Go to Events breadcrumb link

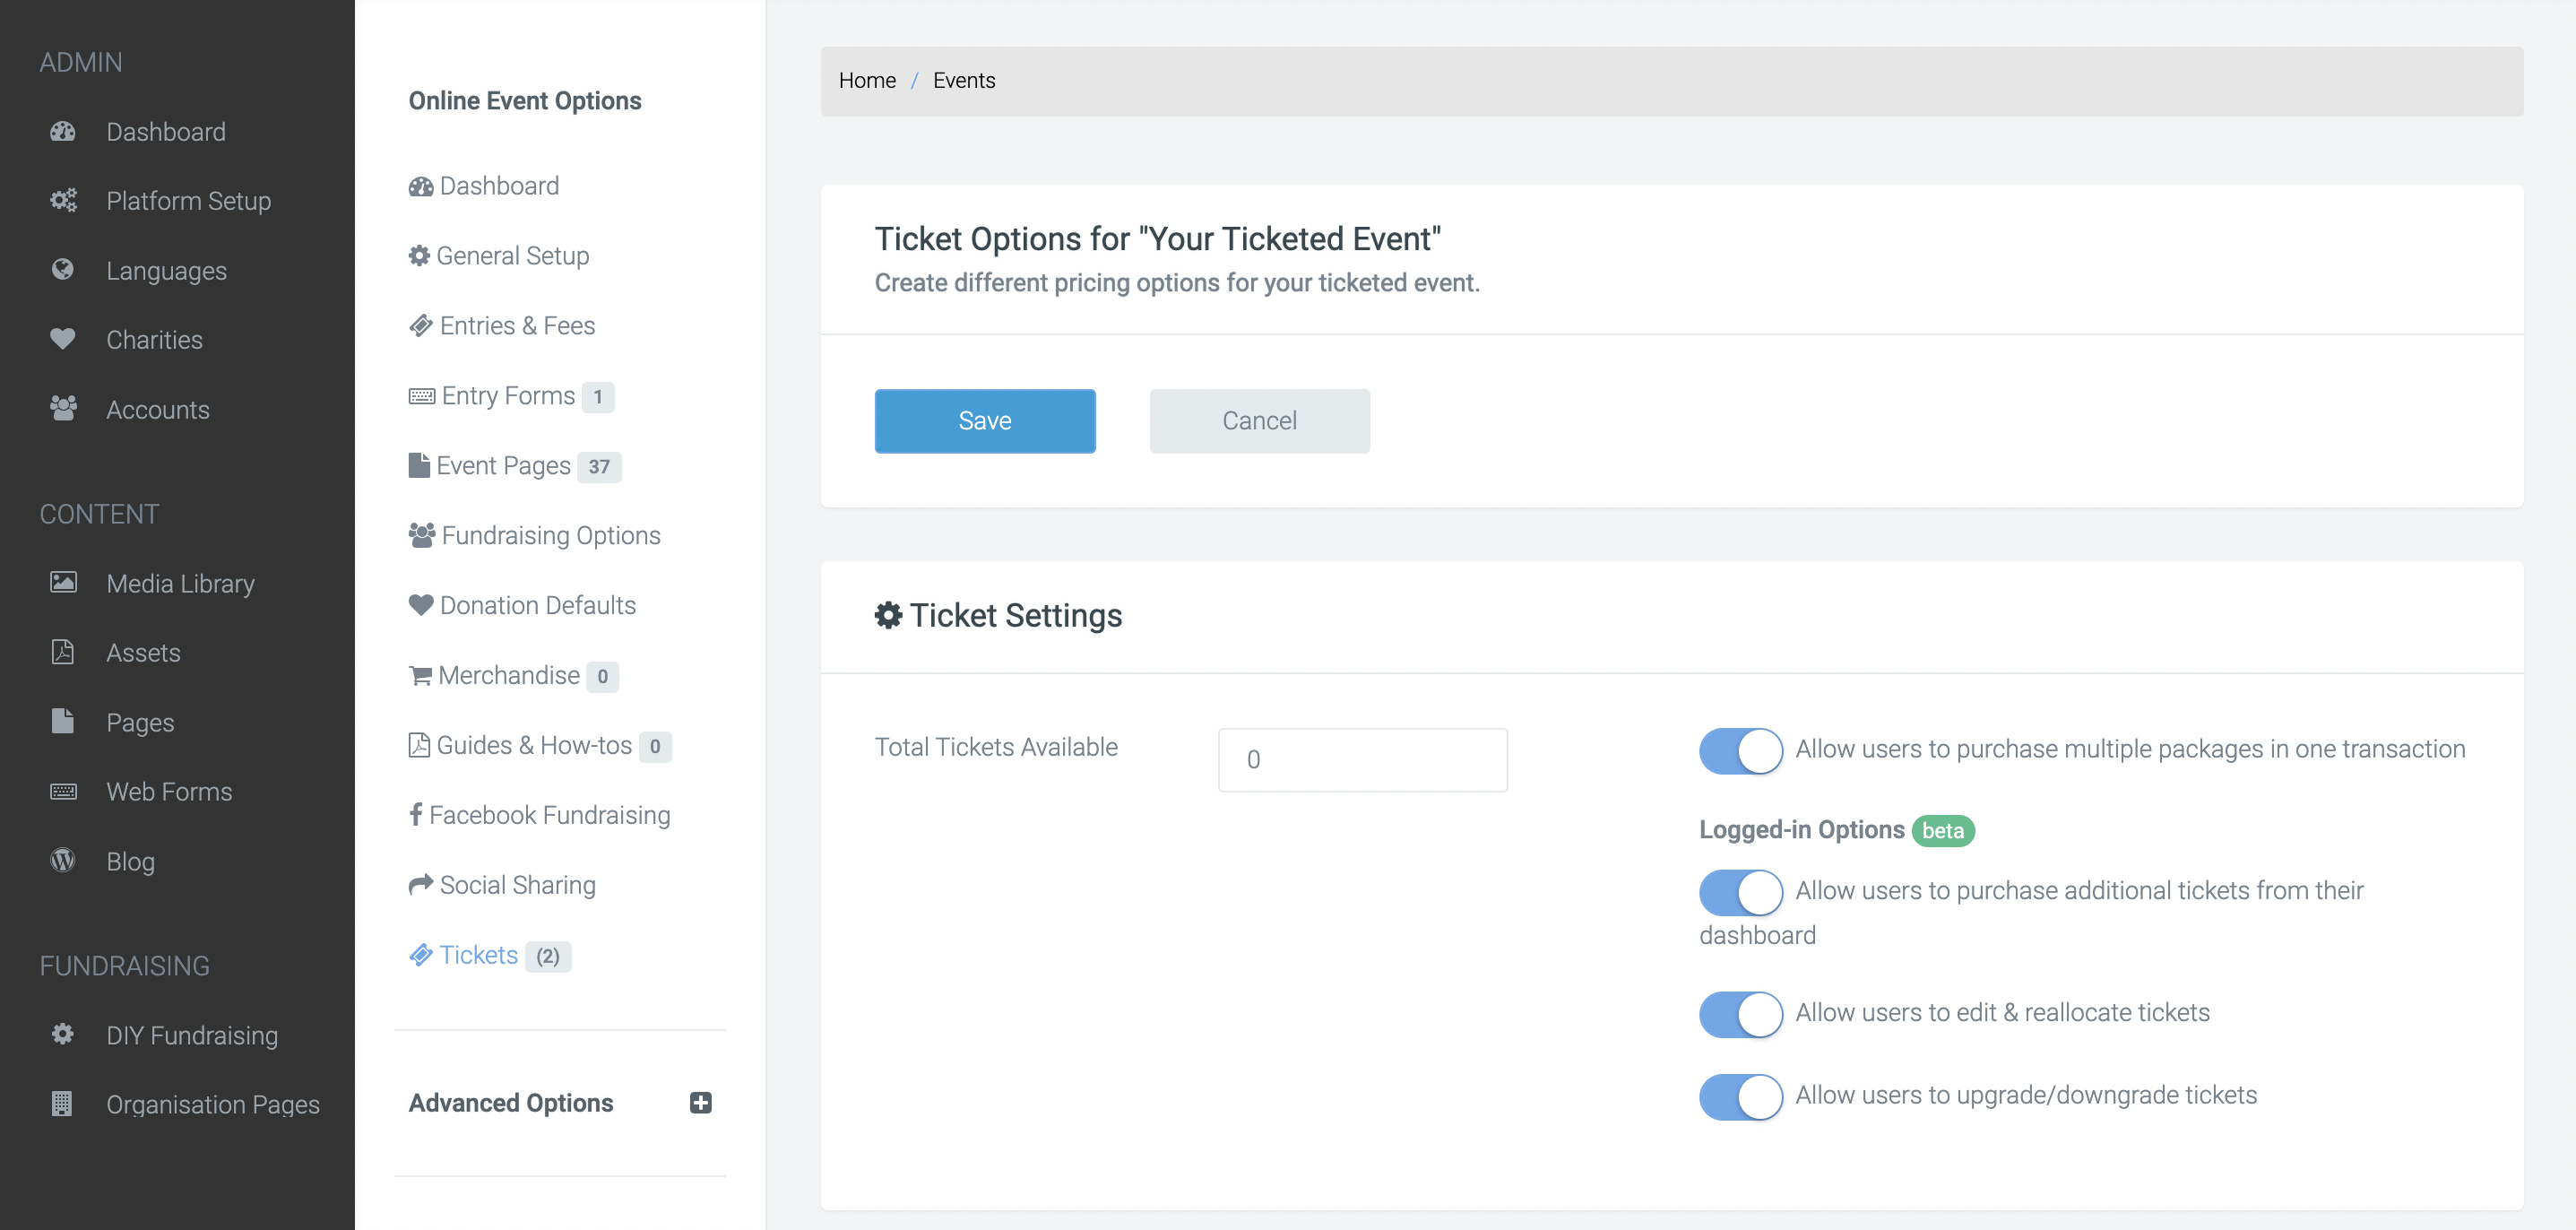click(x=964, y=80)
